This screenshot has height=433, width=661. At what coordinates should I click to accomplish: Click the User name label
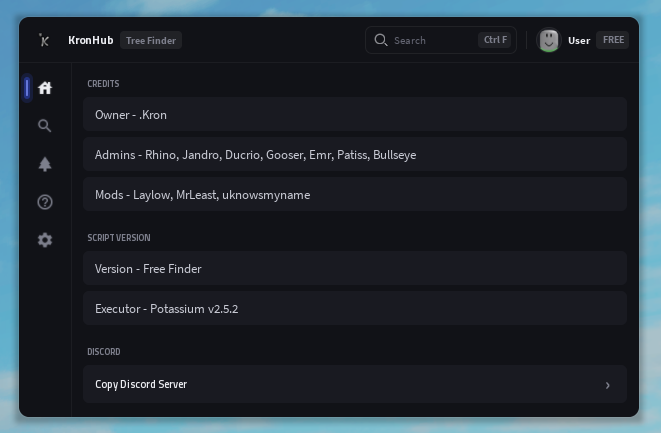579,40
